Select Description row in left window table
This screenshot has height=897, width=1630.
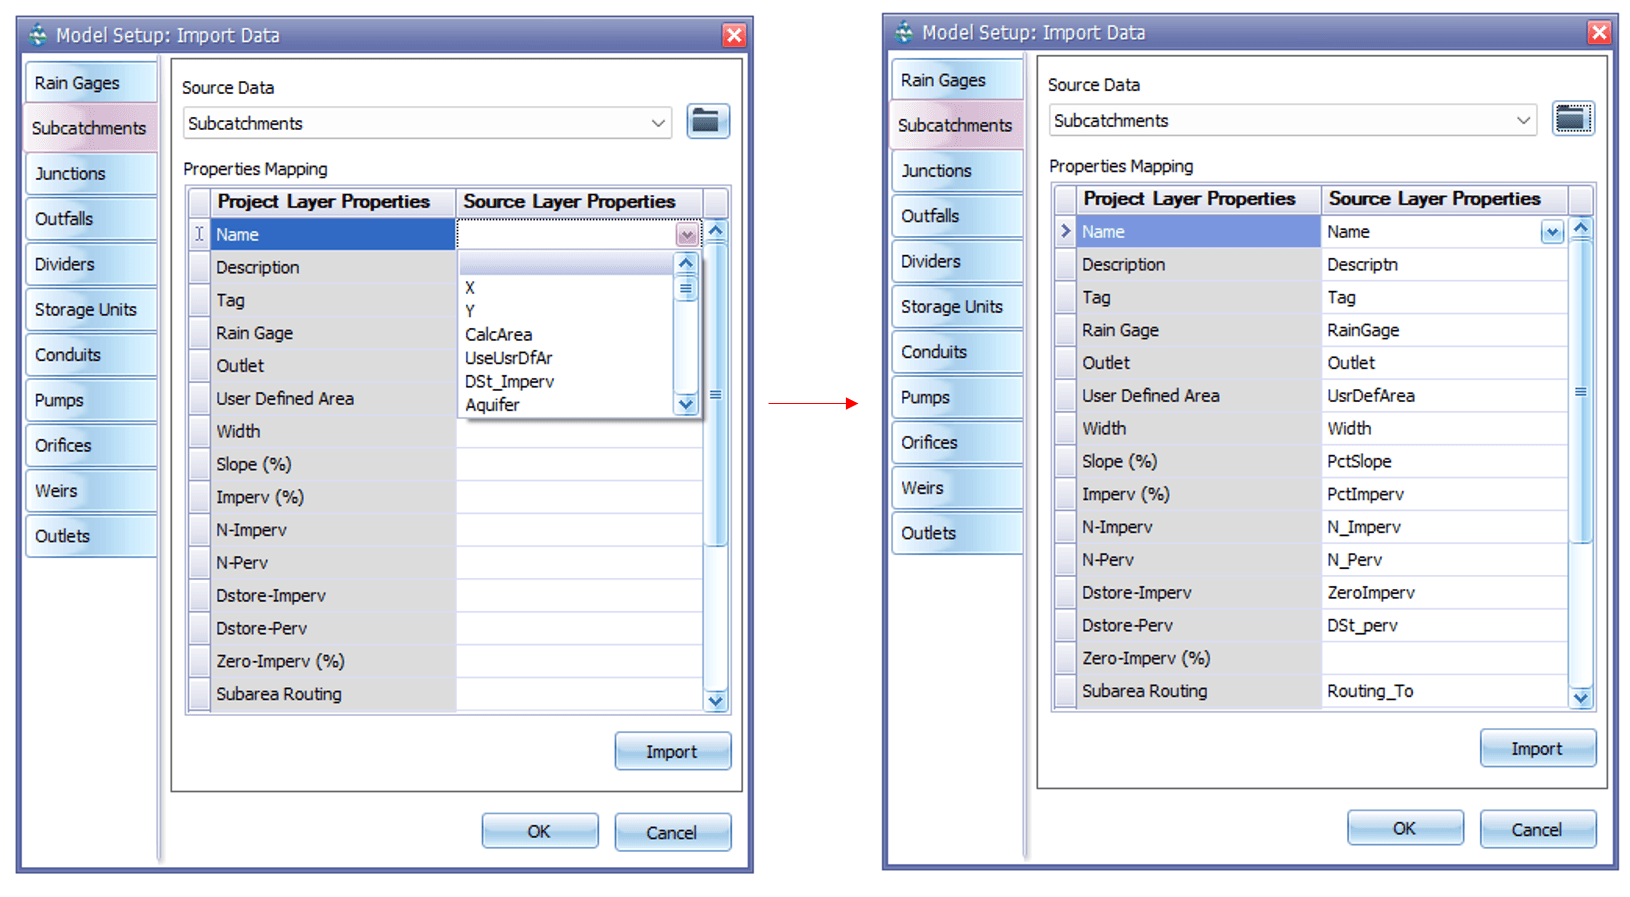(333, 267)
